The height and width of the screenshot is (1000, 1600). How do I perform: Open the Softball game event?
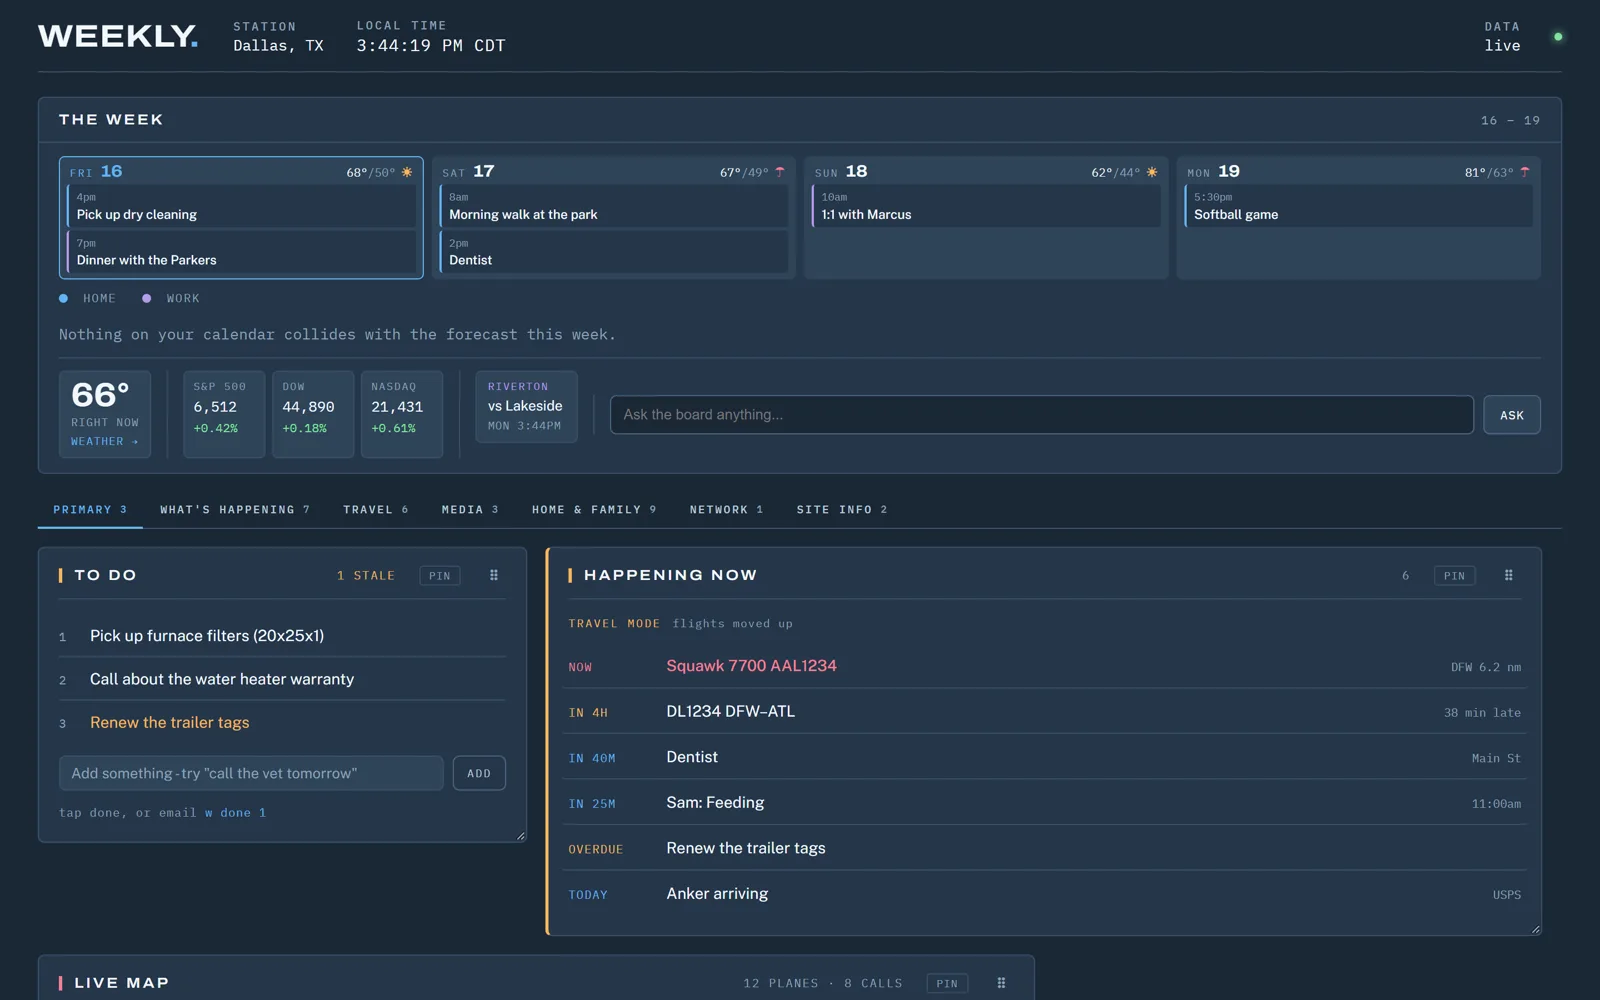pos(1359,207)
